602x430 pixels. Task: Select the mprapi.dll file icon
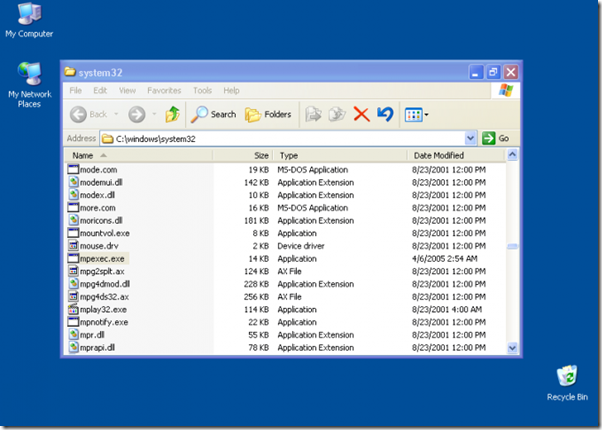(x=73, y=347)
